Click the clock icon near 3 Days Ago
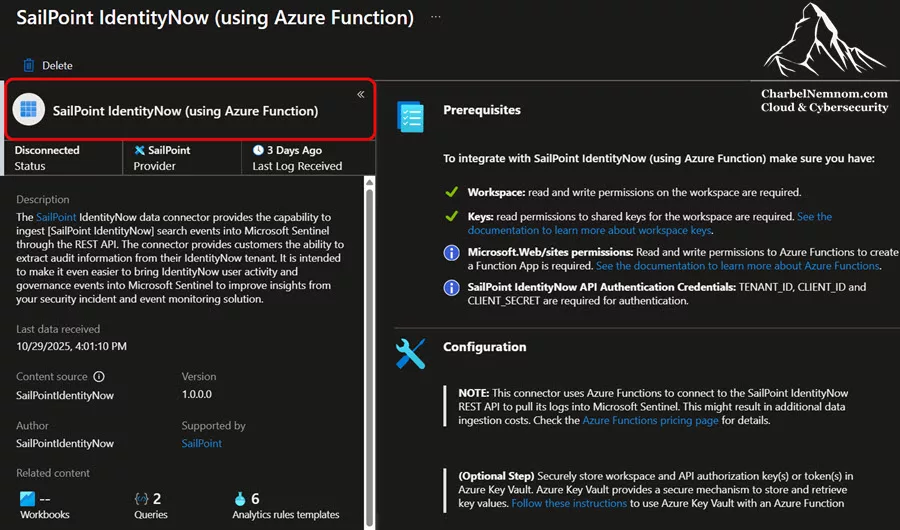900x530 pixels. pos(258,150)
